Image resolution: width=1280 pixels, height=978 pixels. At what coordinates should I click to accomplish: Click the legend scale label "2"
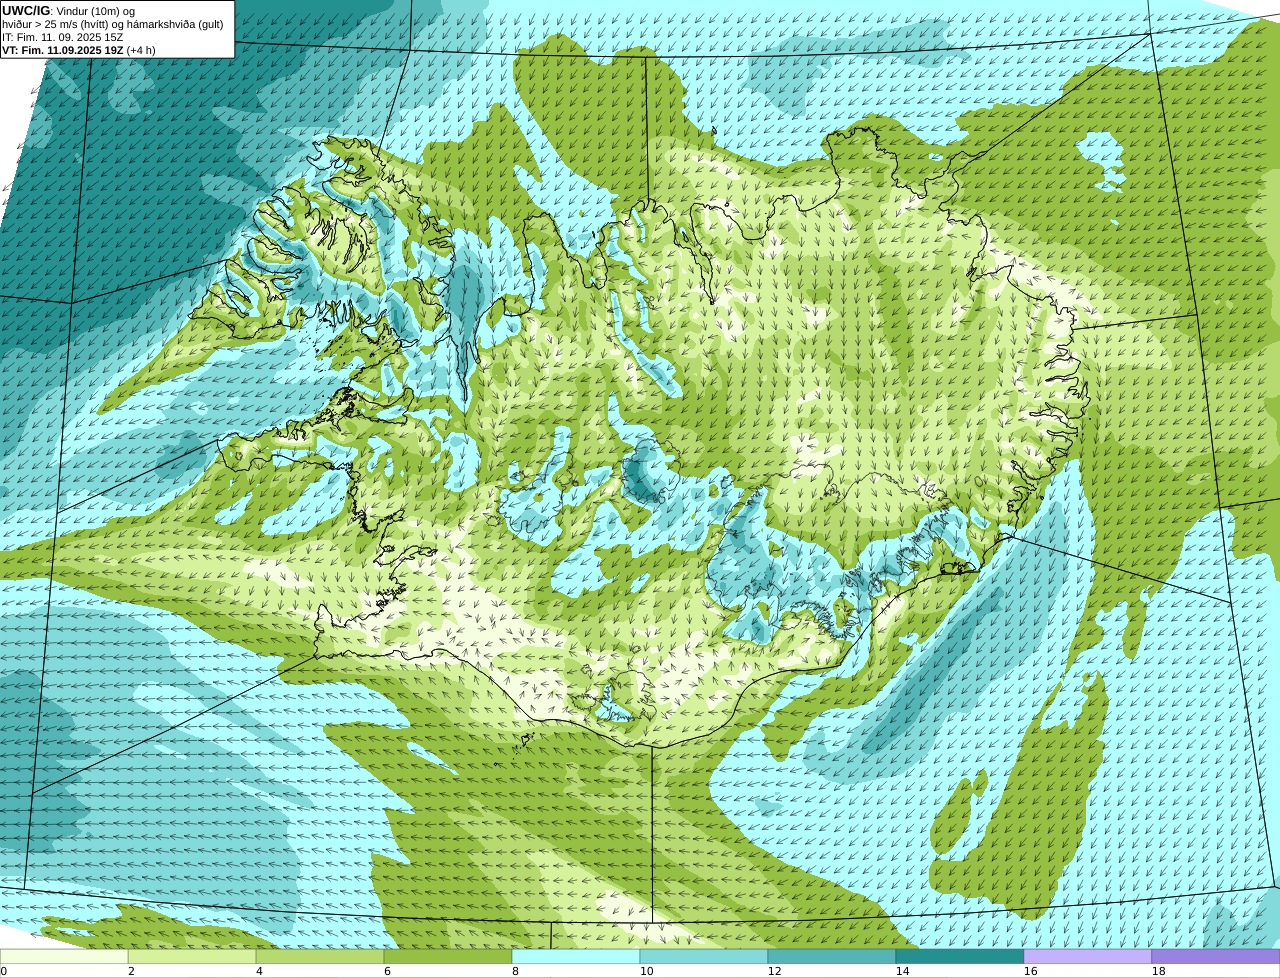point(131,971)
